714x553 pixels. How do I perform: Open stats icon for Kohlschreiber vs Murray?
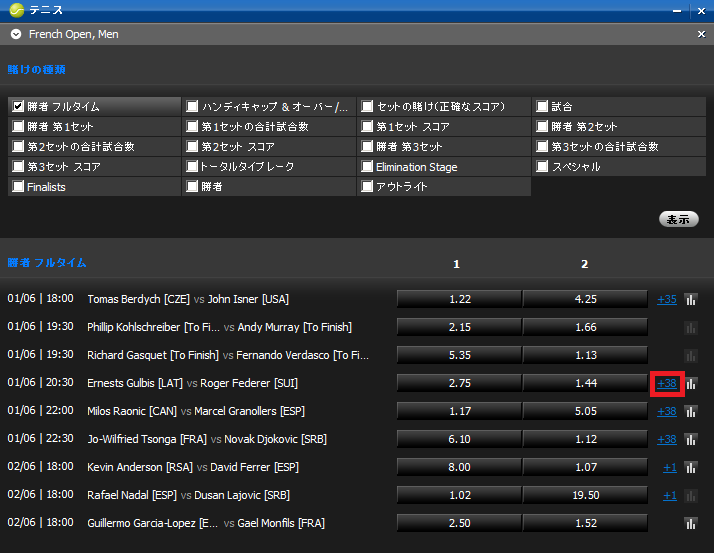point(691,328)
